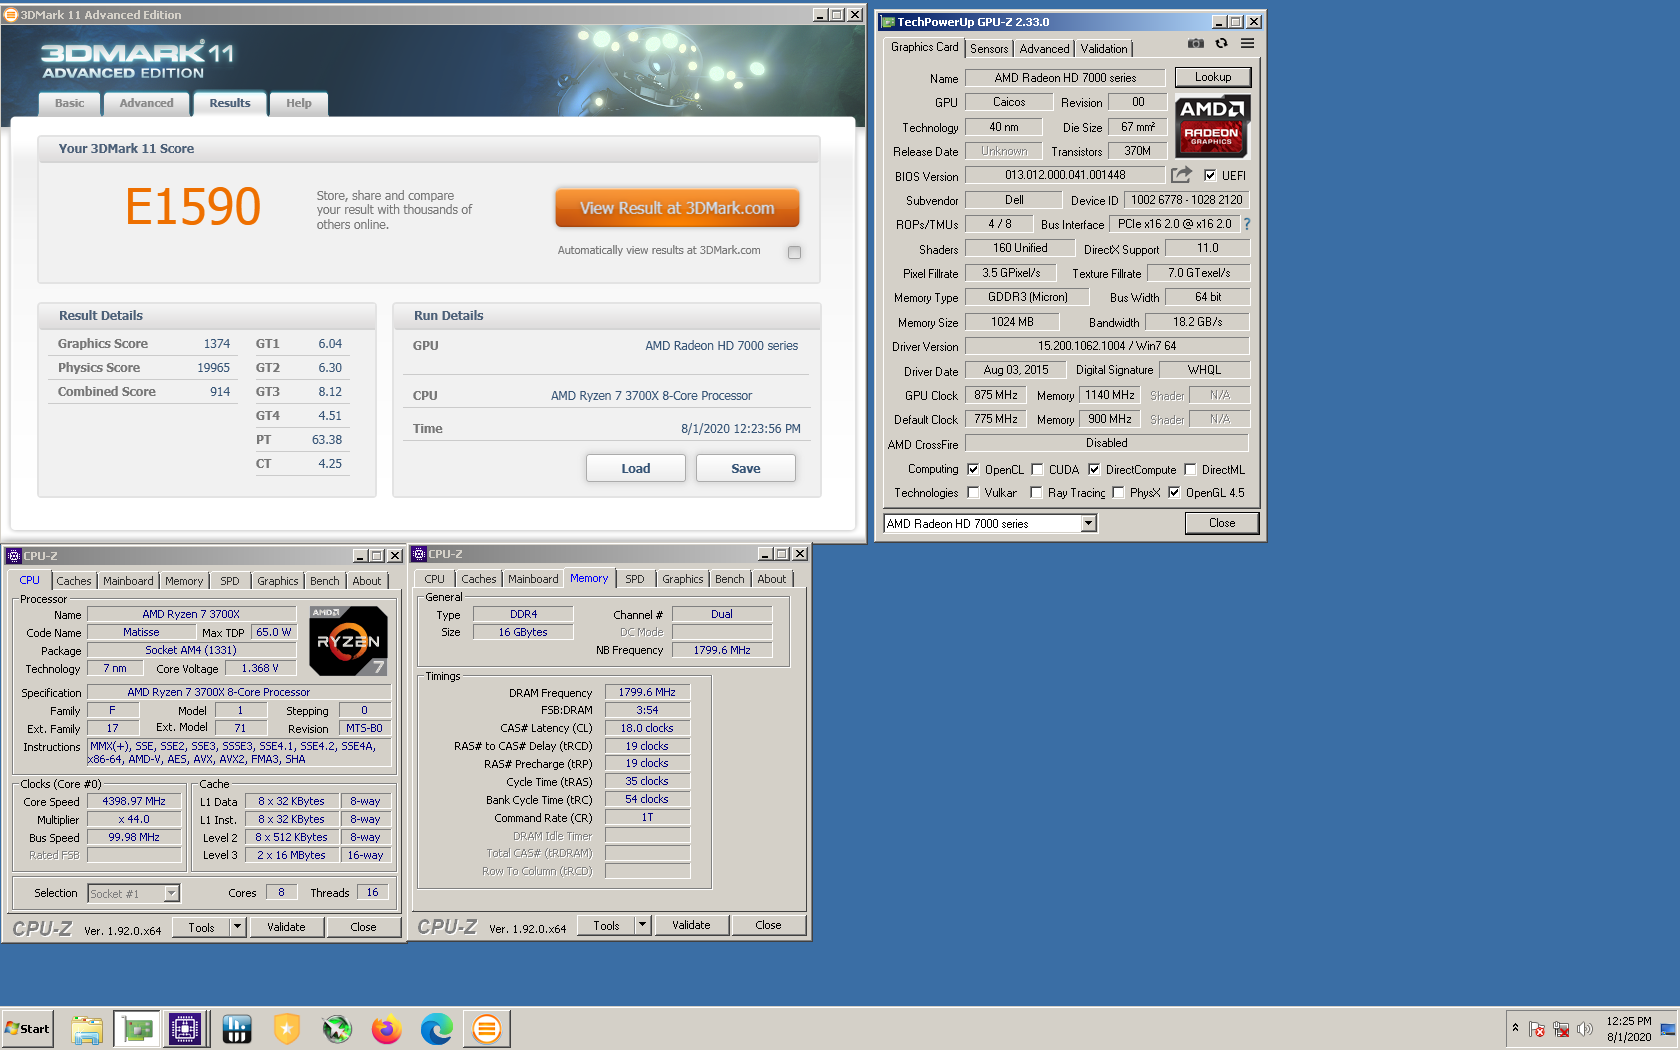Image resolution: width=1680 pixels, height=1050 pixels.
Task: Toggle the Vulkan checkbox
Action: coord(973,492)
